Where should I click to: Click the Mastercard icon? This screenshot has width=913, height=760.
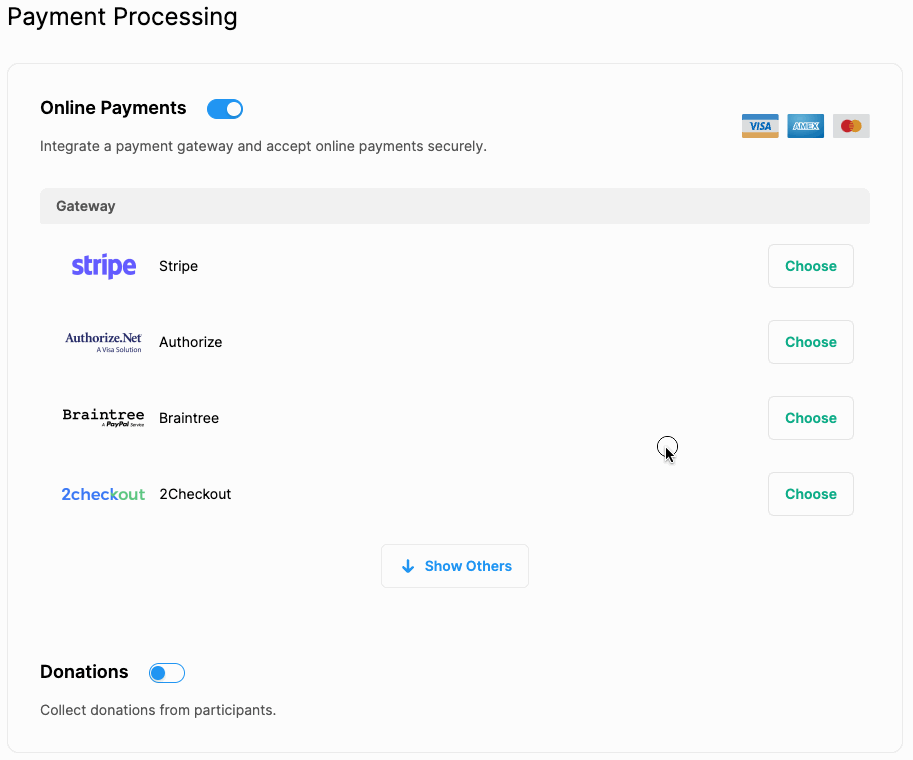pos(850,125)
